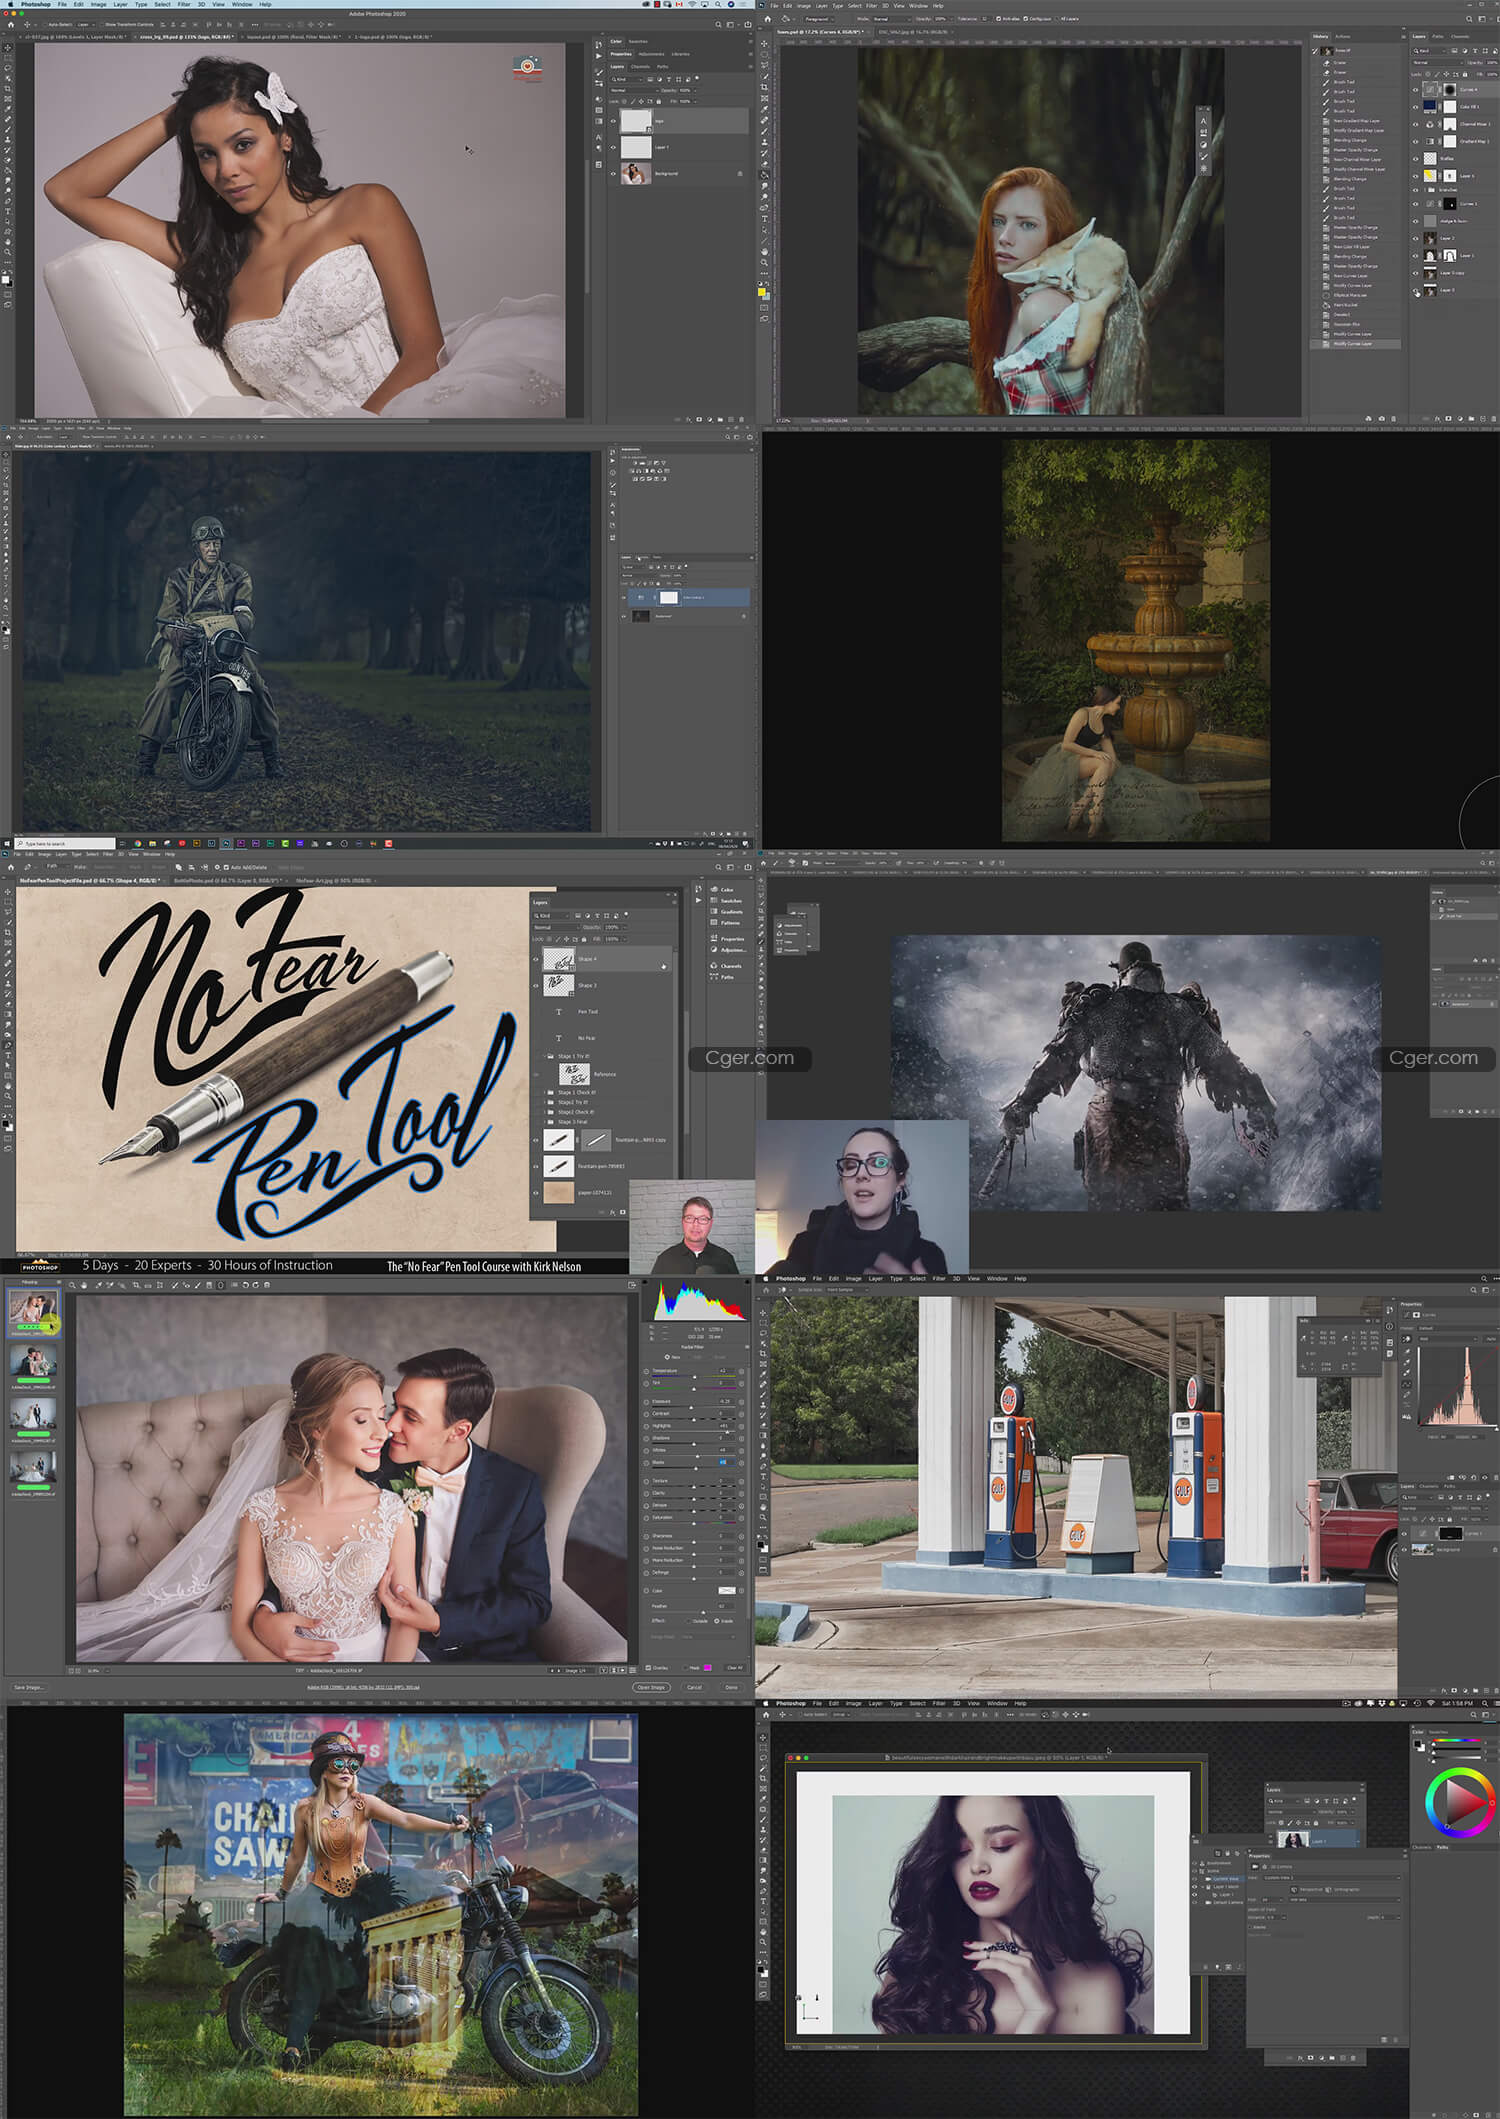The height and width of the screenshot is (2119, 1500).
Task: Open the Window menu in the bride Photoshop window
Action: 242,4
